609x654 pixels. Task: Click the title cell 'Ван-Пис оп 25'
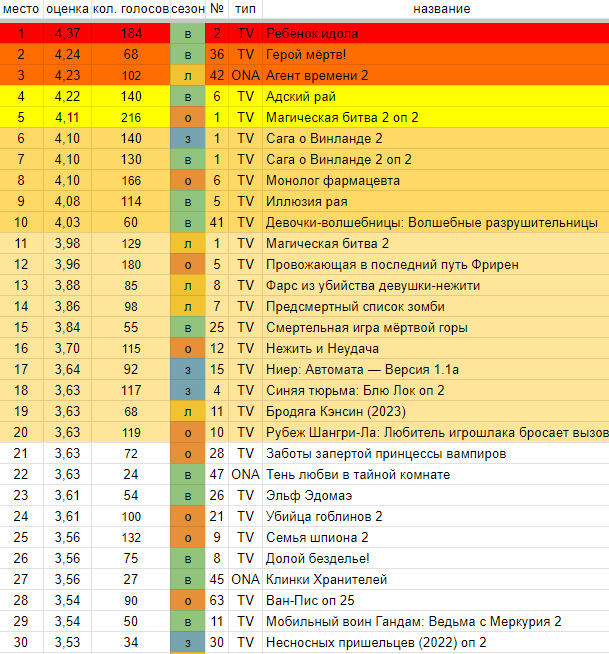tap(435, 600)
